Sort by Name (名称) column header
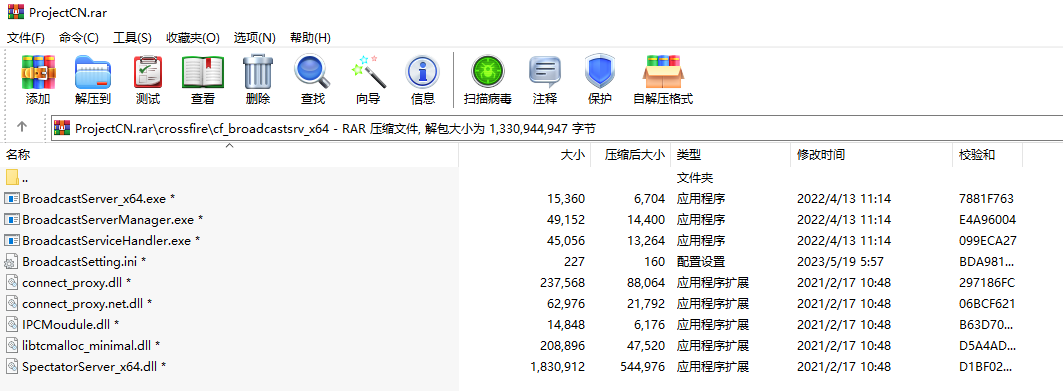The height and width of the screenshot is (391, 1063). 230,155
